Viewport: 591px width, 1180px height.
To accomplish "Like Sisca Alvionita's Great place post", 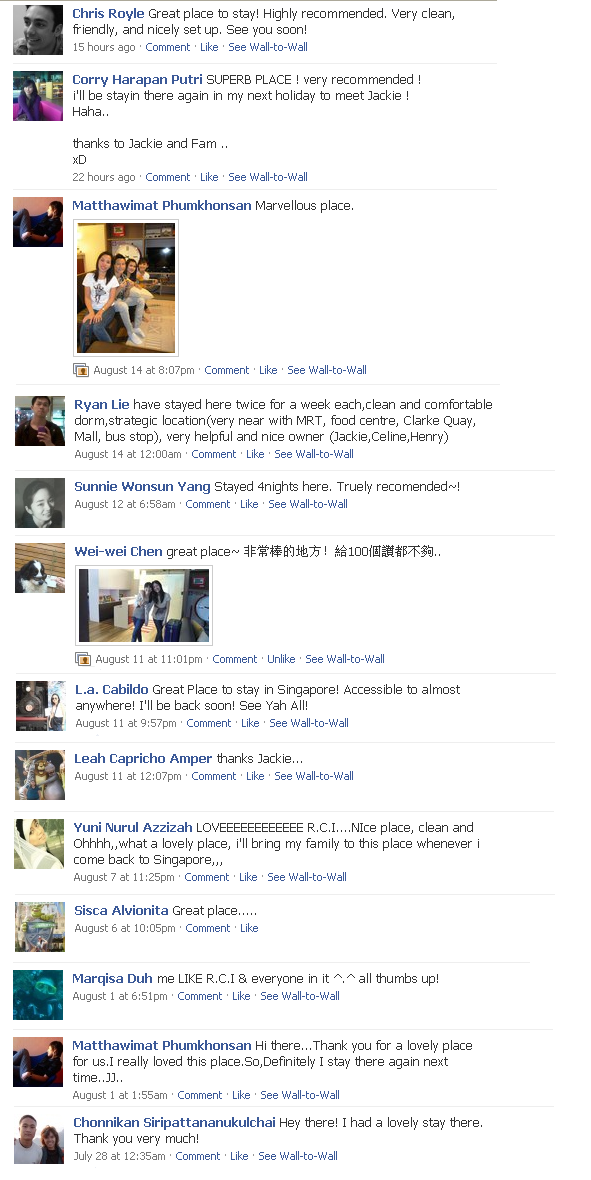I will 249,929.
